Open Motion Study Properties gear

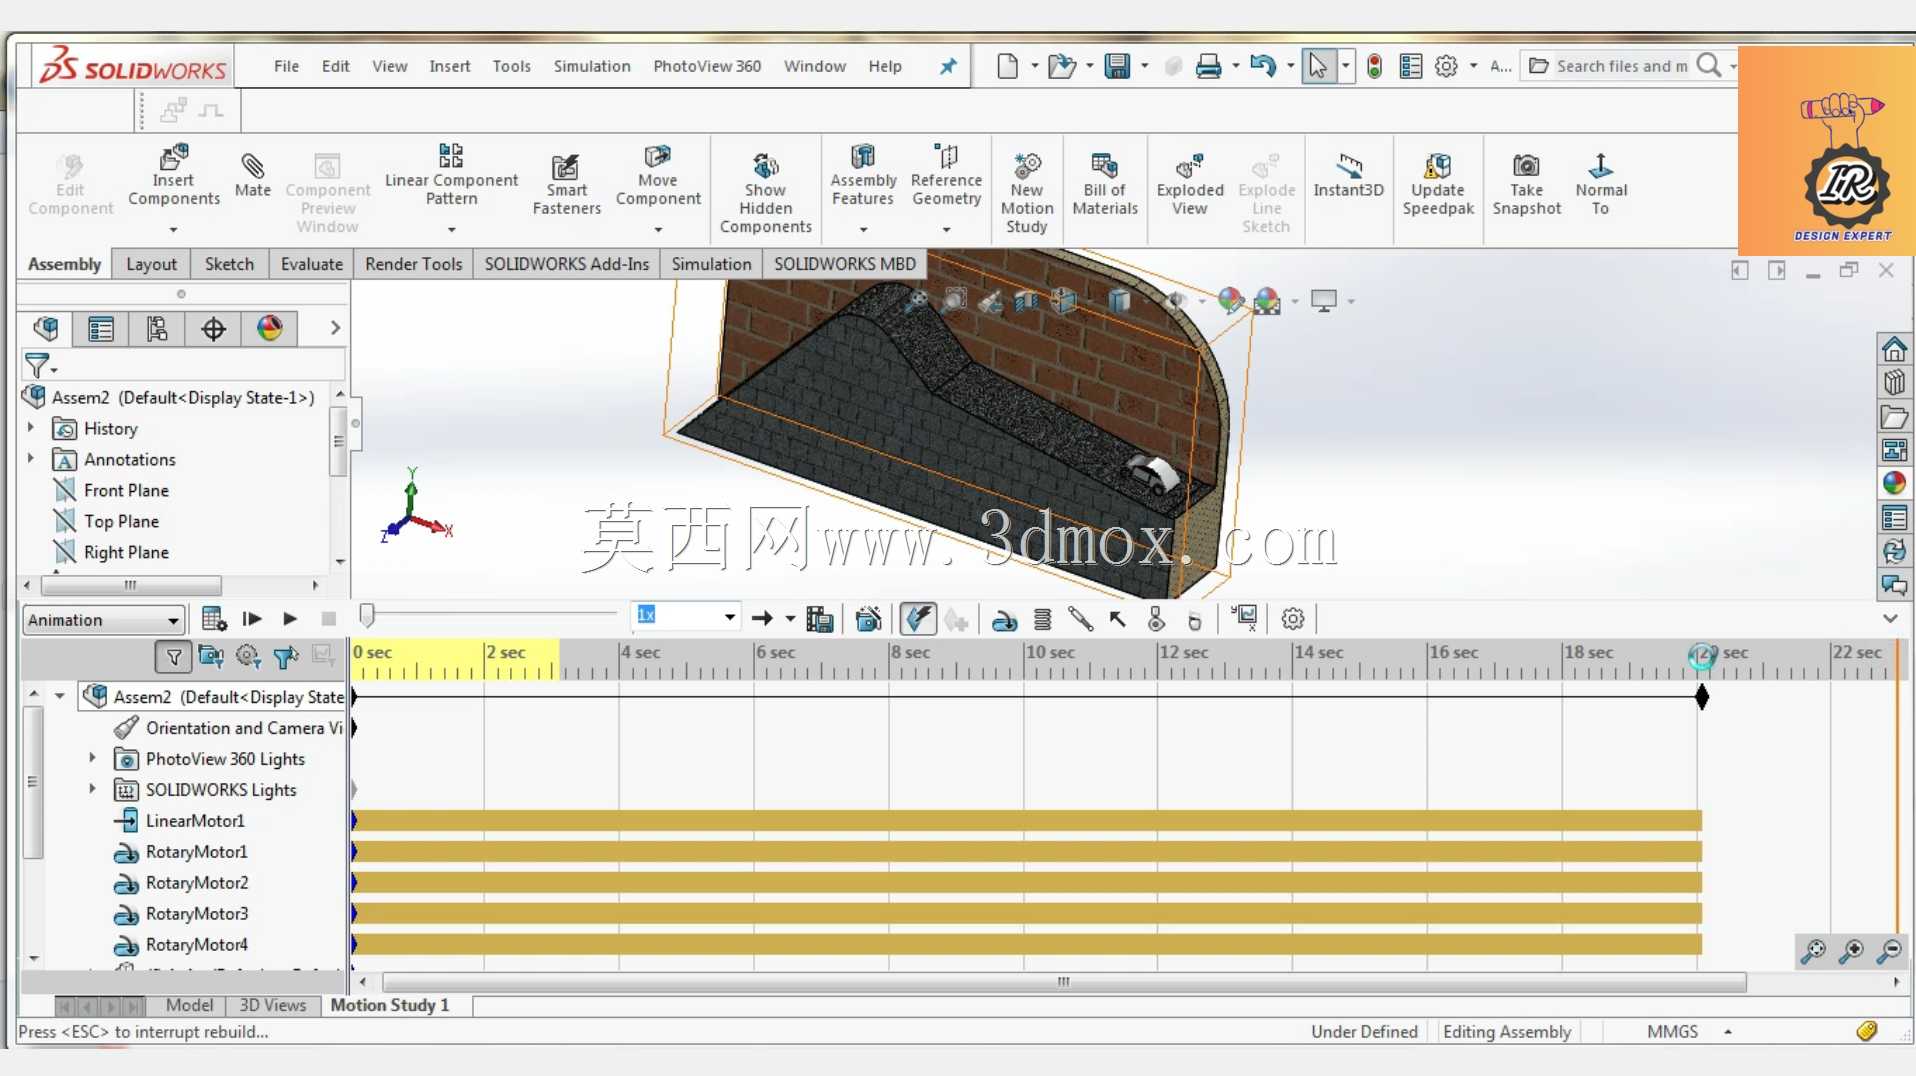coord(1293,619)
